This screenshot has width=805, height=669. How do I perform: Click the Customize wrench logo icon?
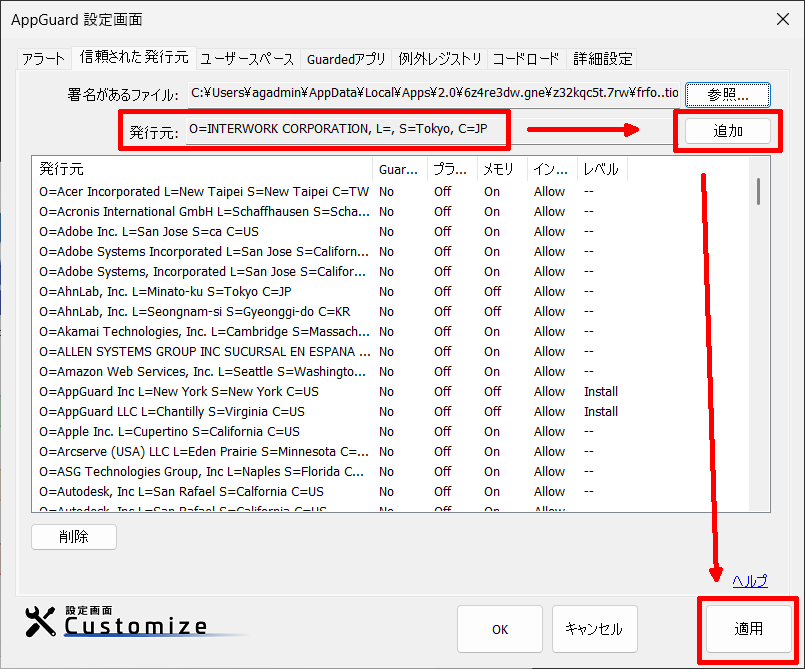pos(43,623)
